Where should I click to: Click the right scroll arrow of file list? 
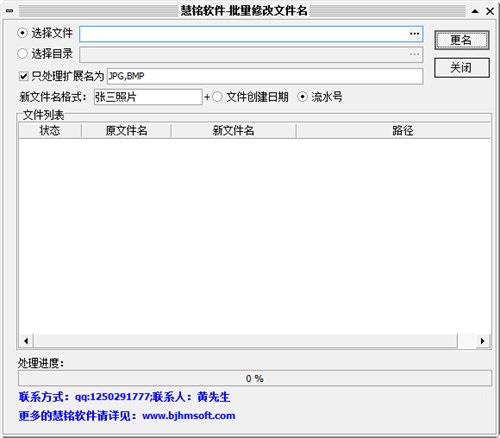[x=482, y=341]
